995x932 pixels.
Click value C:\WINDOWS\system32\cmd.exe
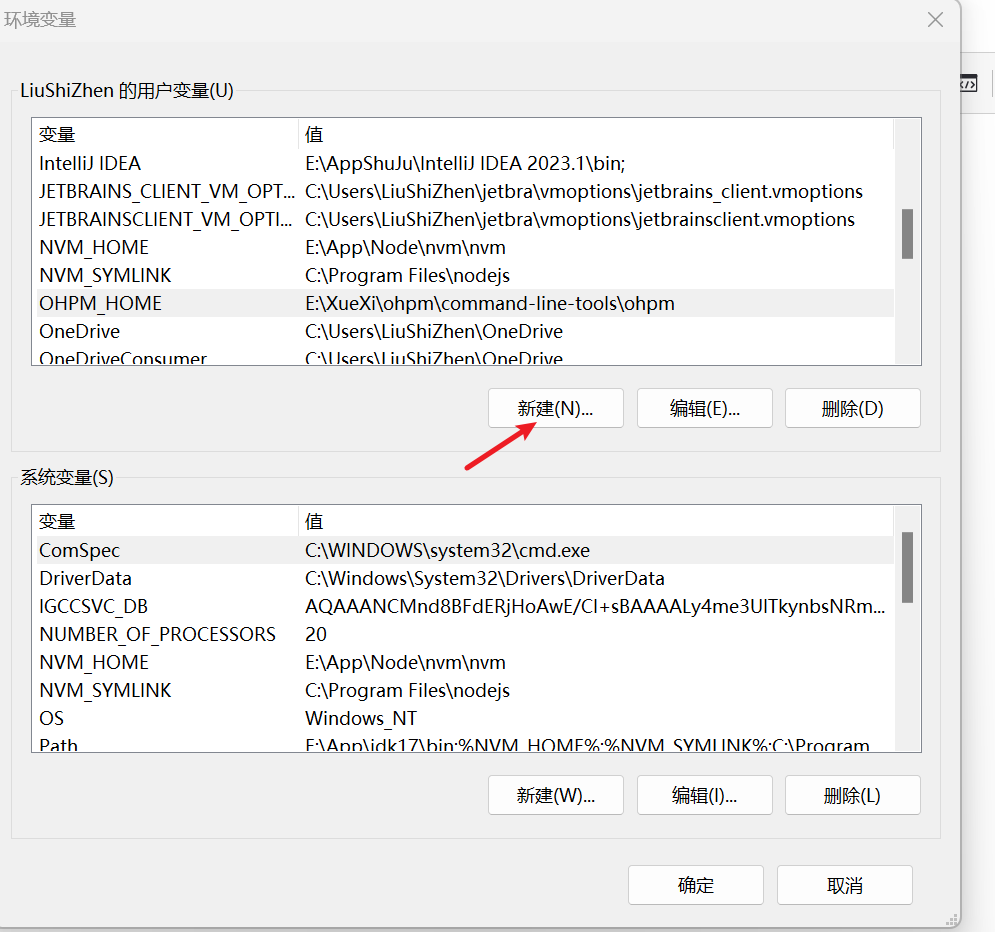coord(447,550)
